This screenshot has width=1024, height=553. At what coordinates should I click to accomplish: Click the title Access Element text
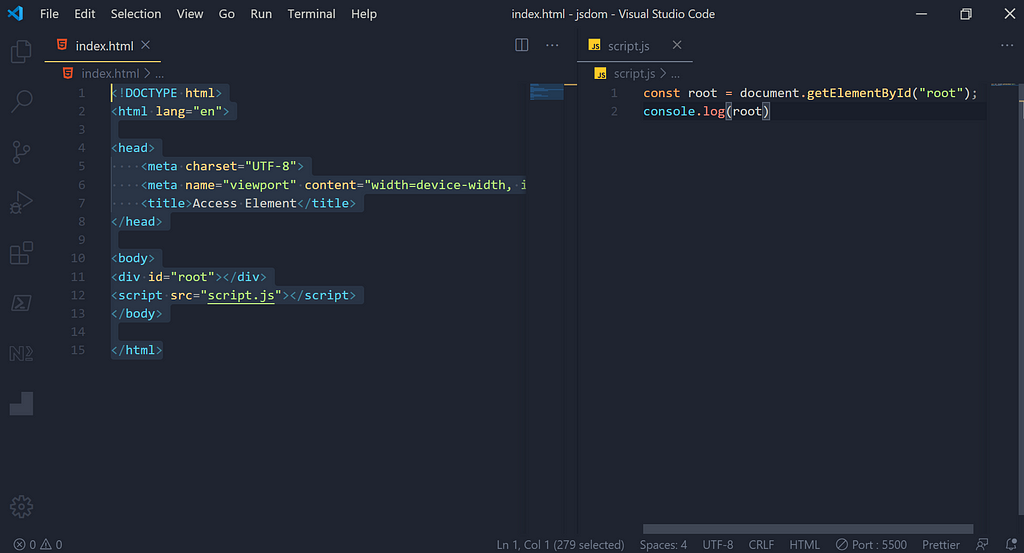(244, 203)
